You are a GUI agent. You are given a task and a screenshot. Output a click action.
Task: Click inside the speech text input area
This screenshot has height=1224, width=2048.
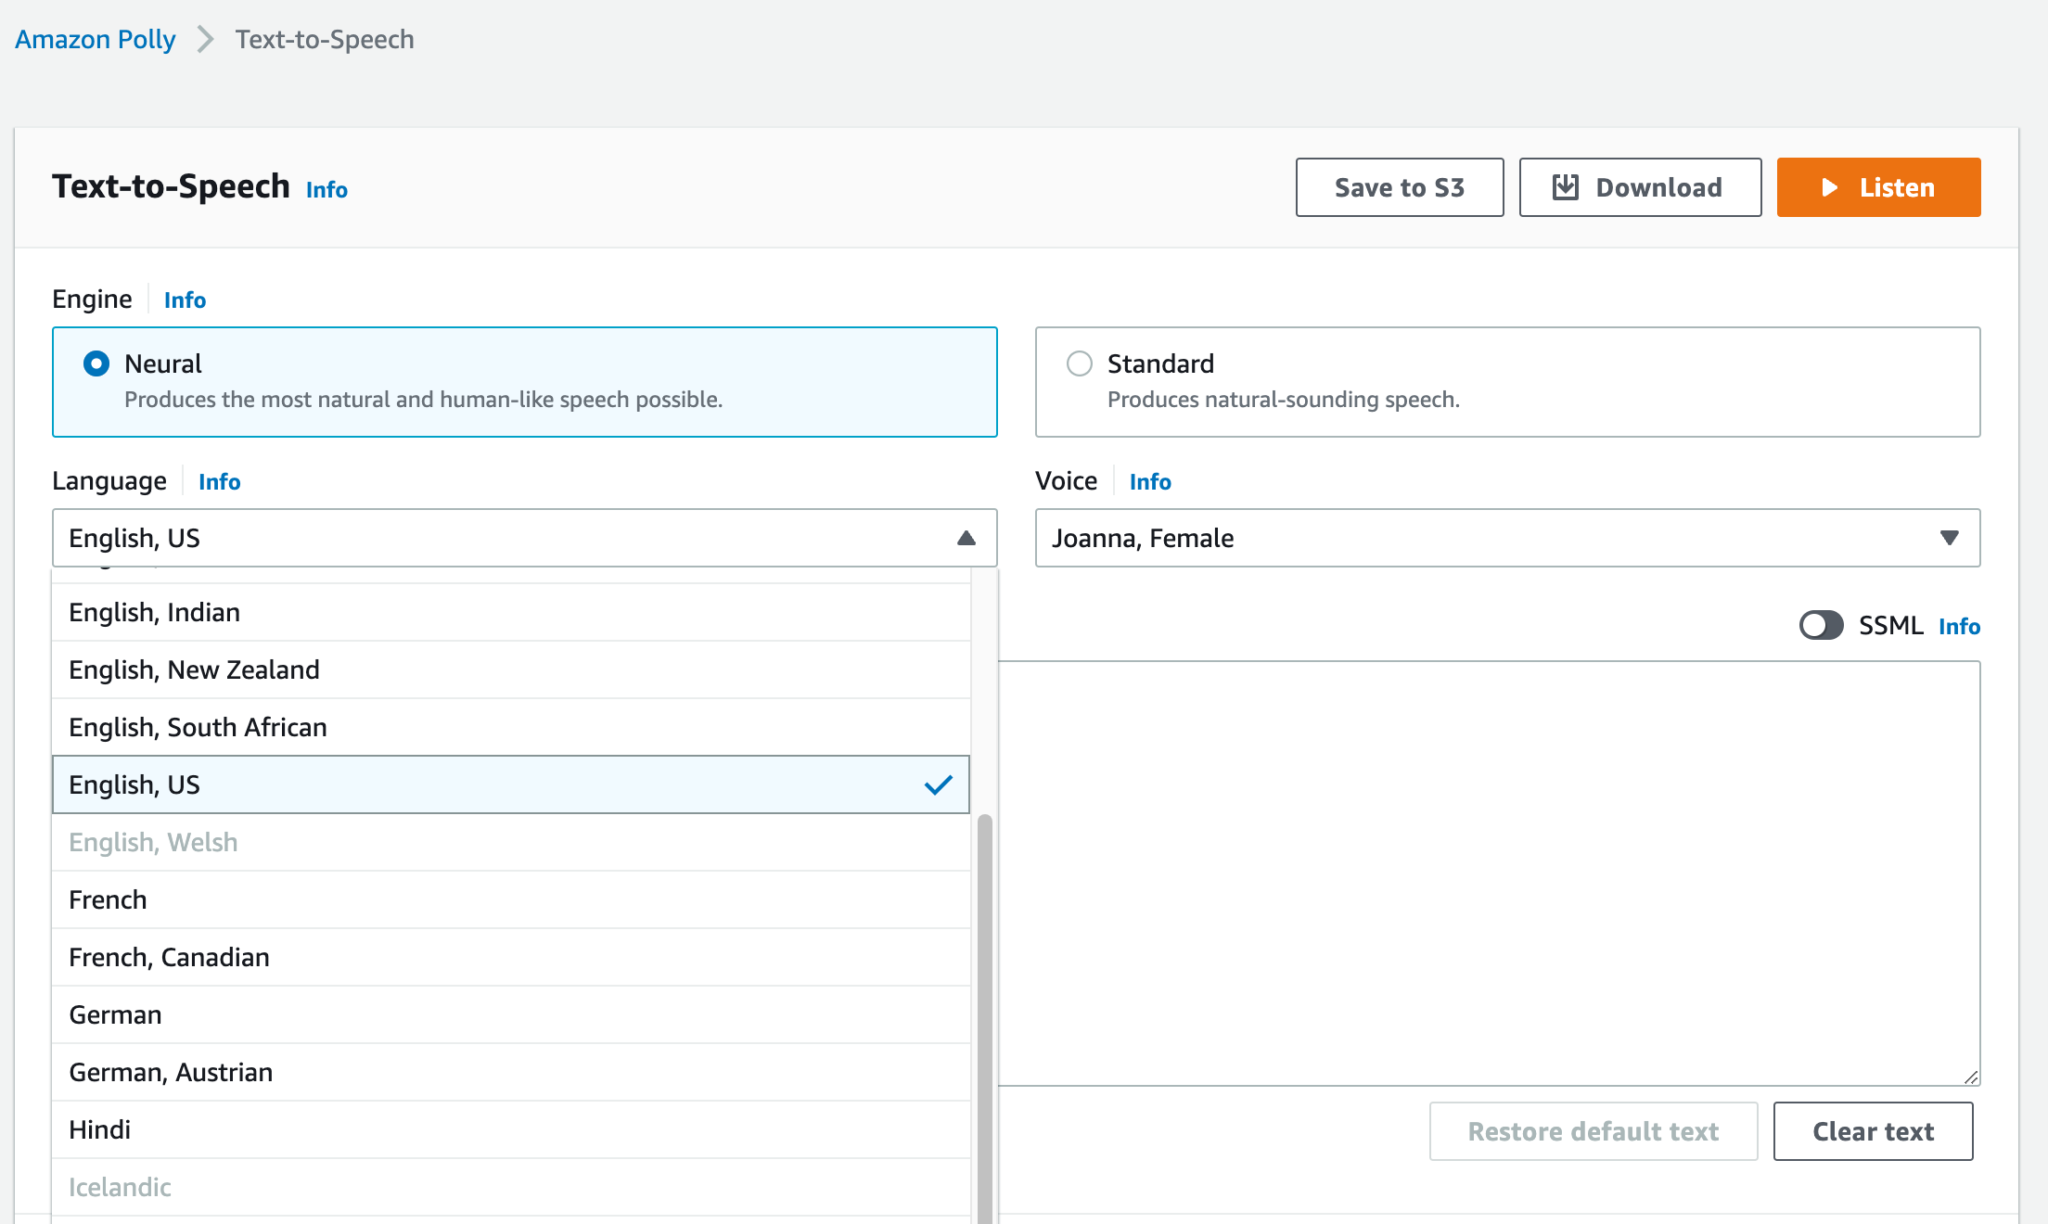pos(1488,872)
